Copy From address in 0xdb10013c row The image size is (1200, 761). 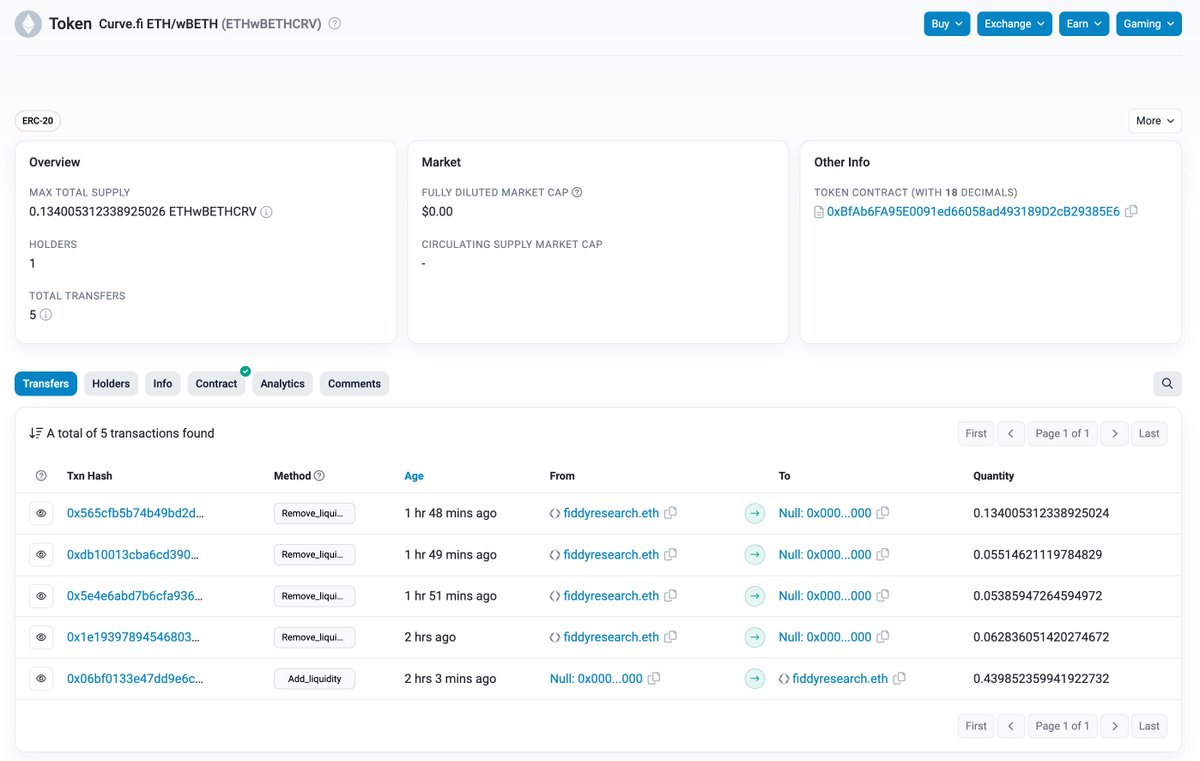[x=671, y=554]
